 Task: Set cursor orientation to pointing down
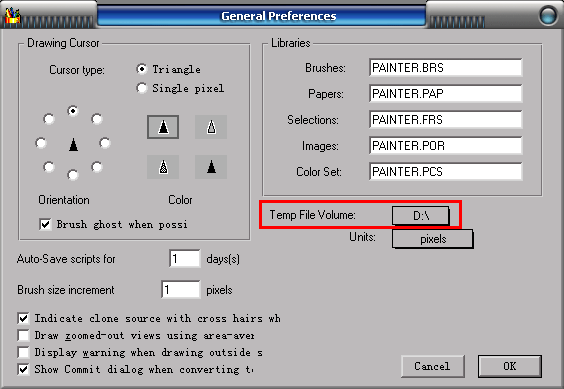[x=73, y=175]
